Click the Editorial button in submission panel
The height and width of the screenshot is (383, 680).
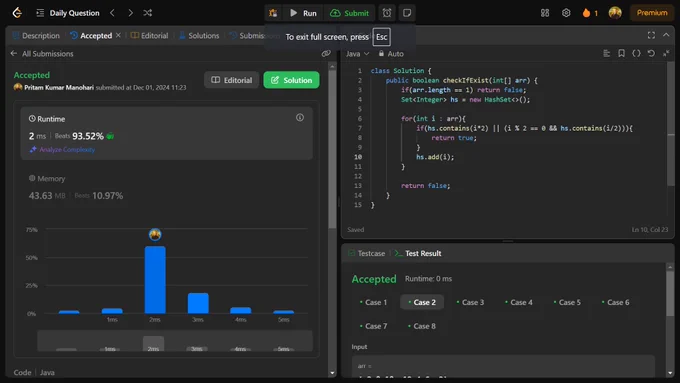(232, 80)
